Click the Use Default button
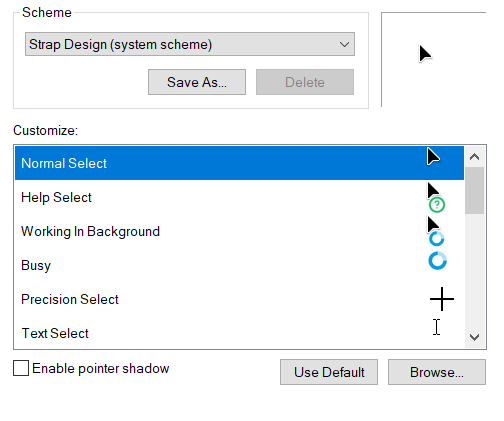The height and width of the screenshot is (421, 504). (329, 372)
